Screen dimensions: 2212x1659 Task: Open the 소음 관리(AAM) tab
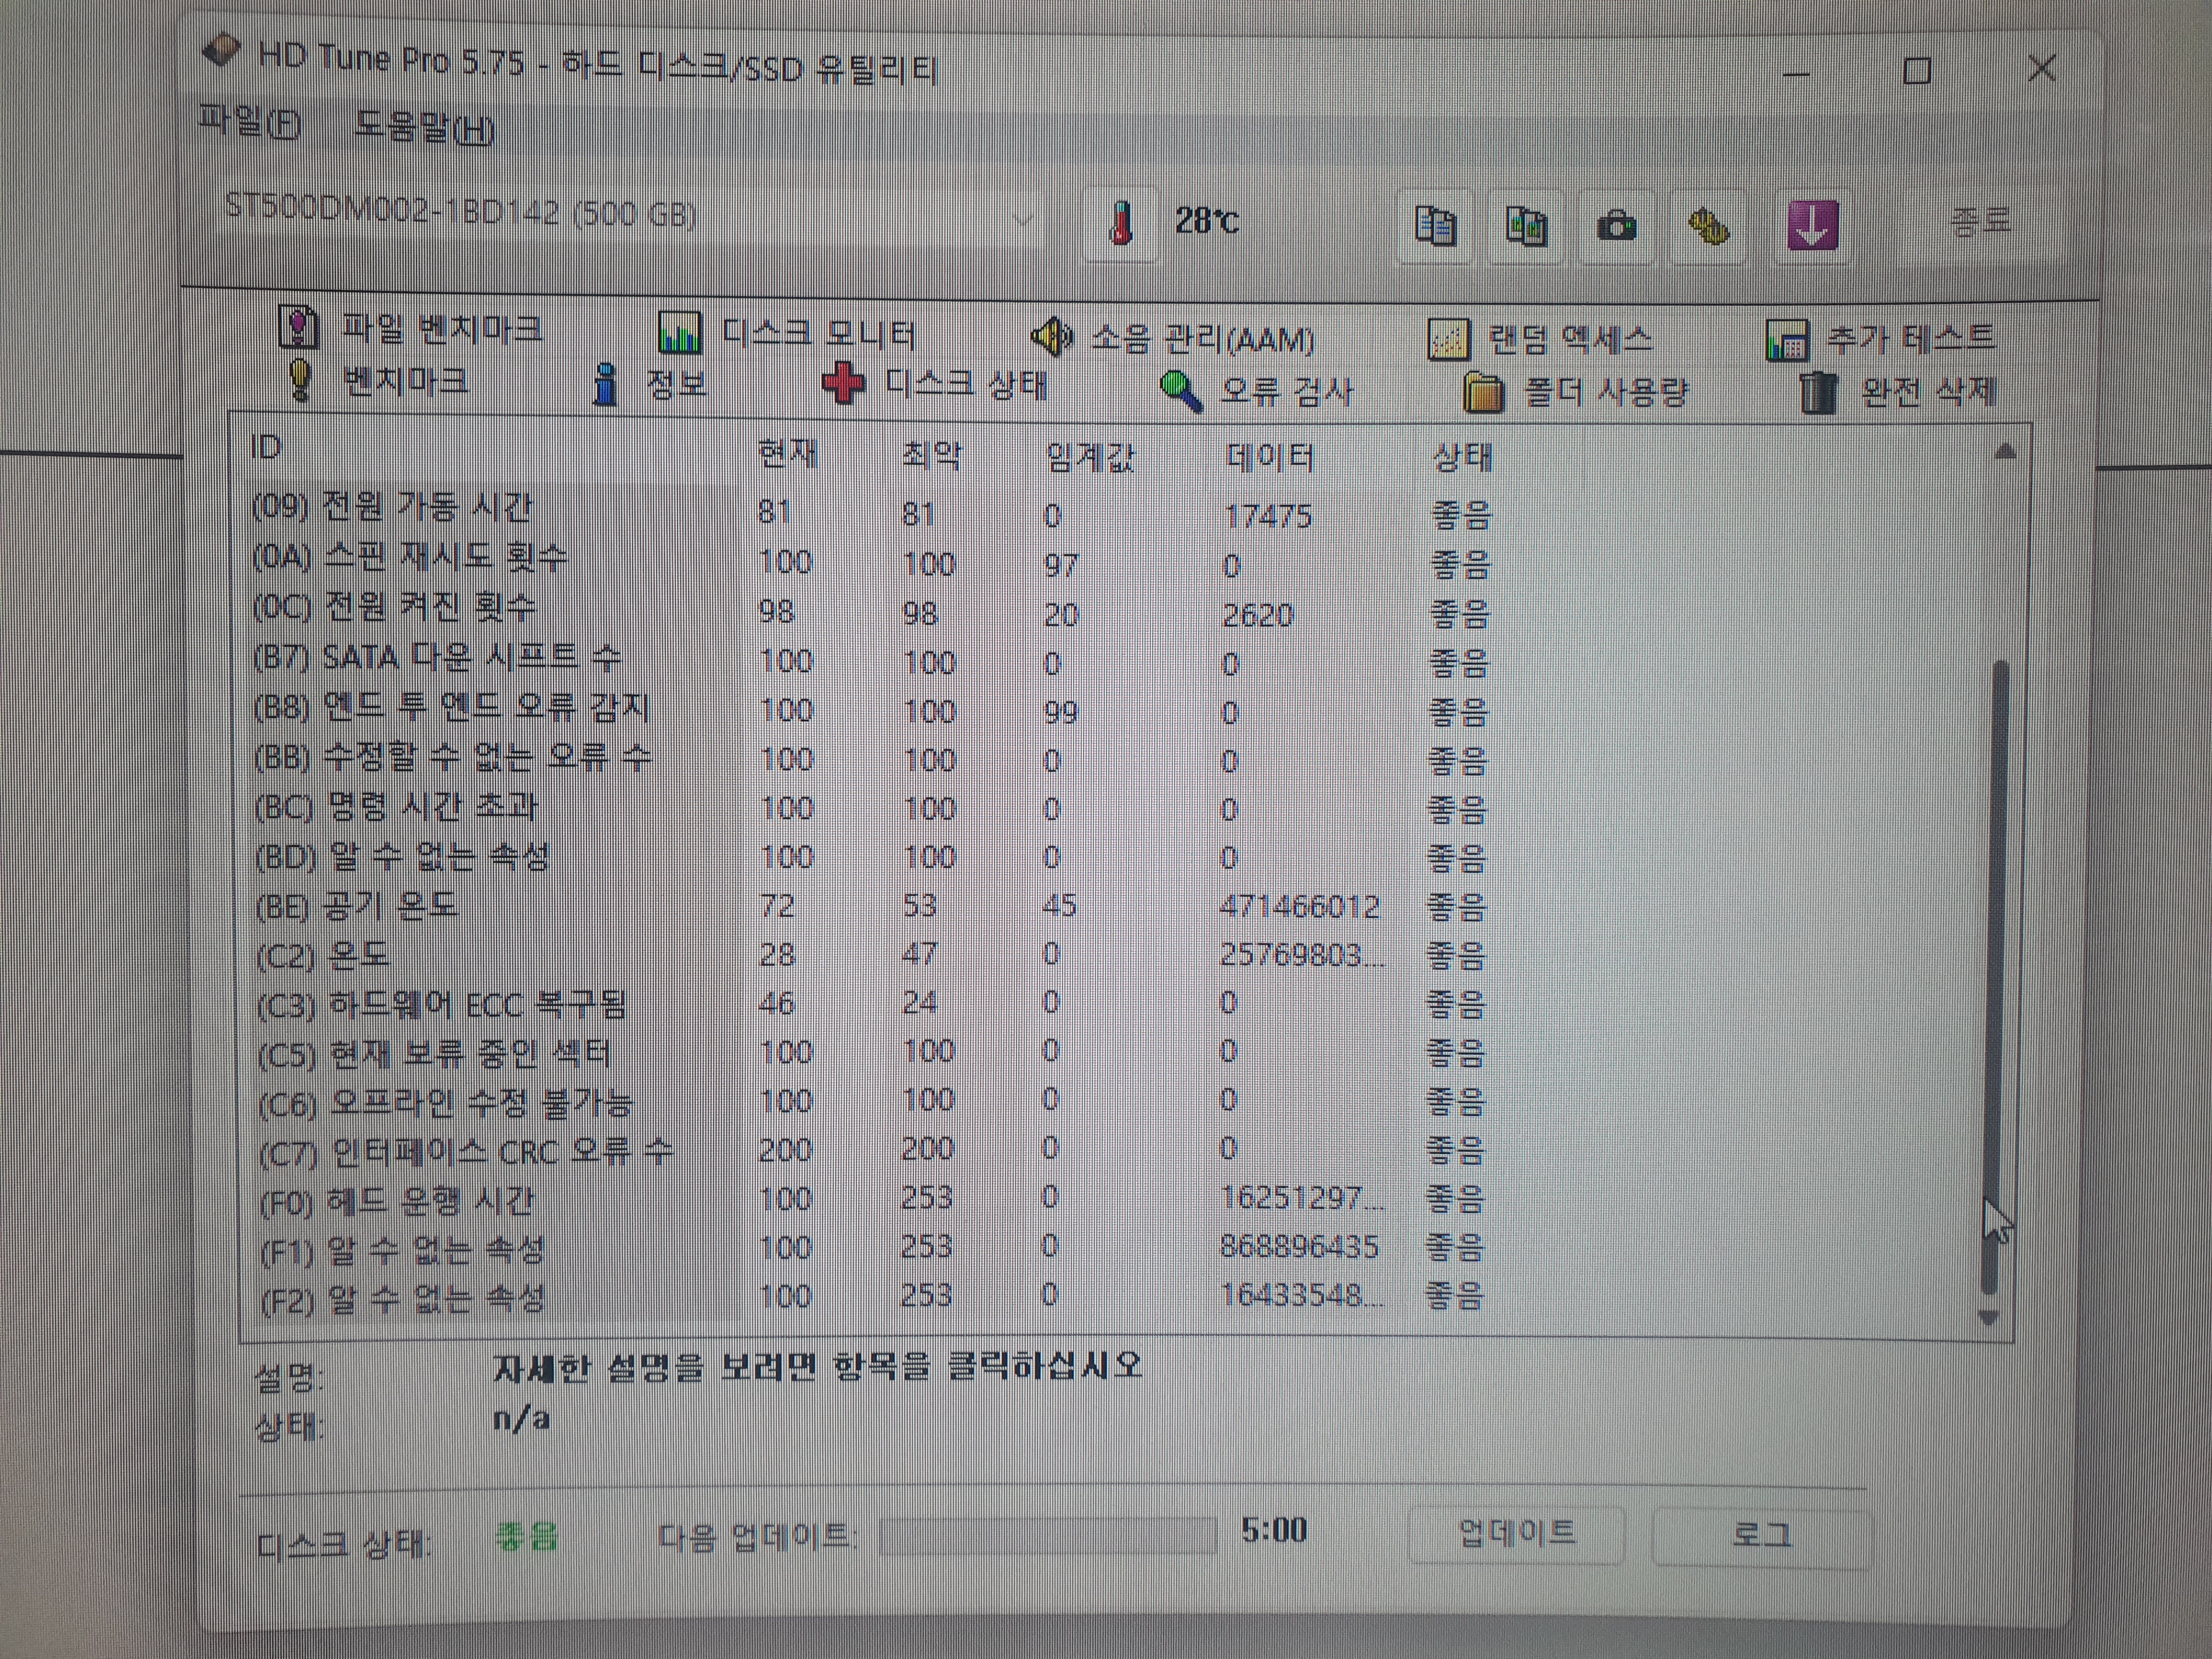coord(1172,338)
